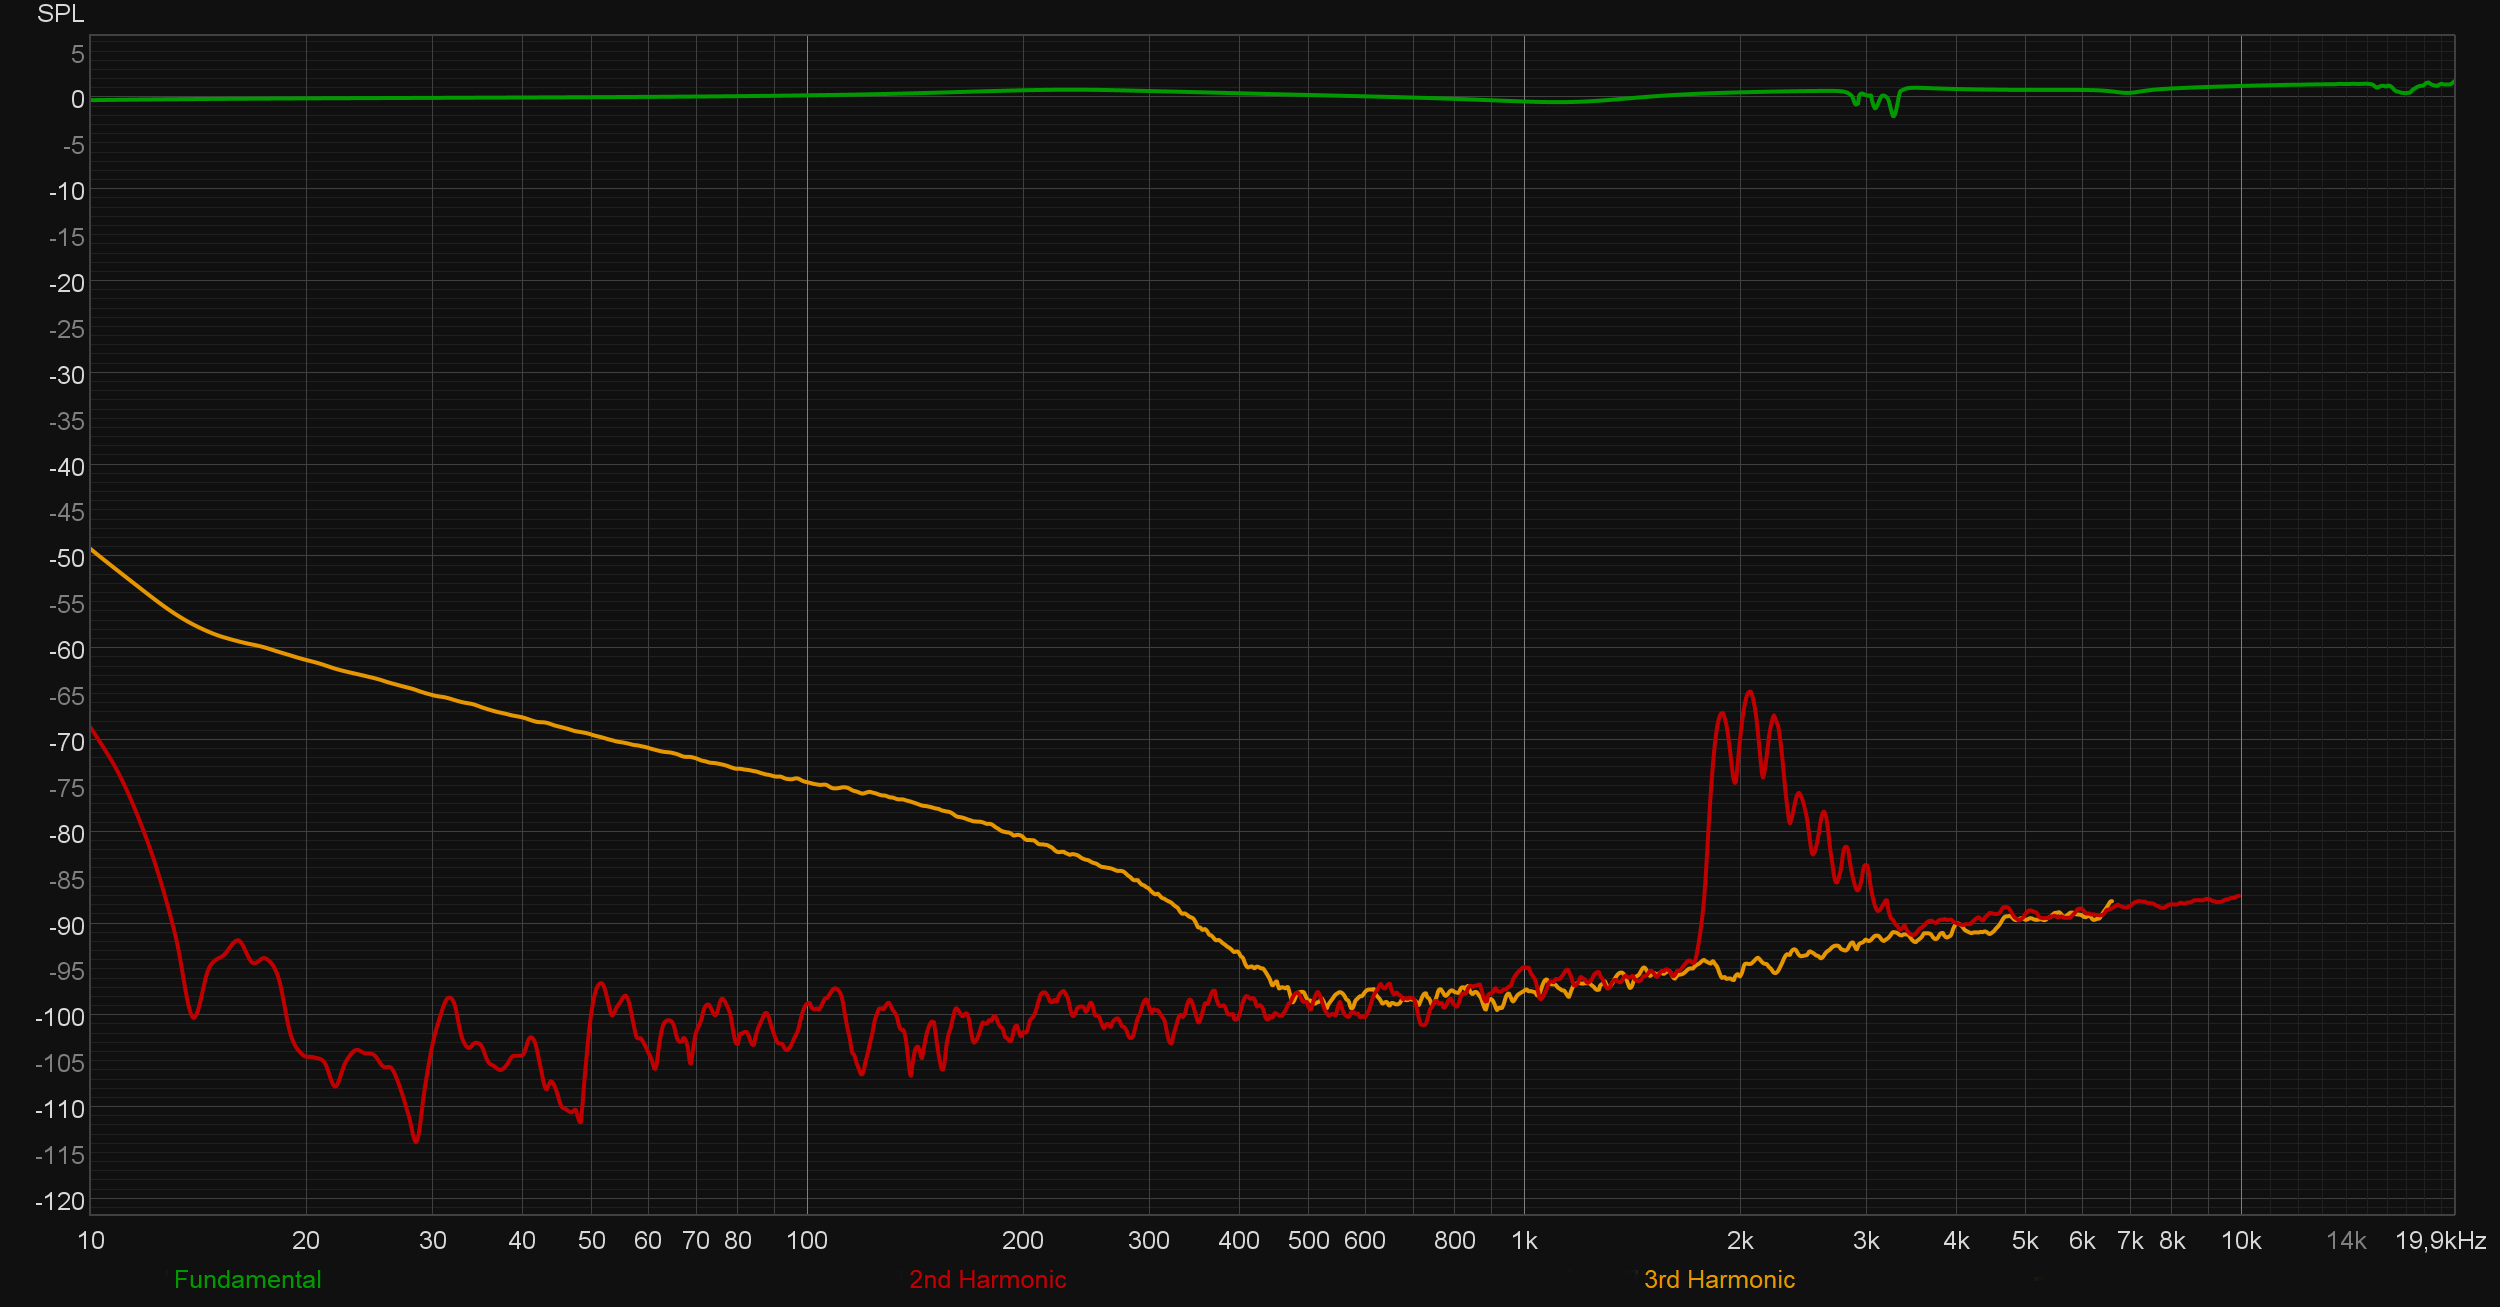Viewport: 2500px width, 1307px height.
Task: Click the green fundamental dip just past 3k
Action: coord(1893,115)
